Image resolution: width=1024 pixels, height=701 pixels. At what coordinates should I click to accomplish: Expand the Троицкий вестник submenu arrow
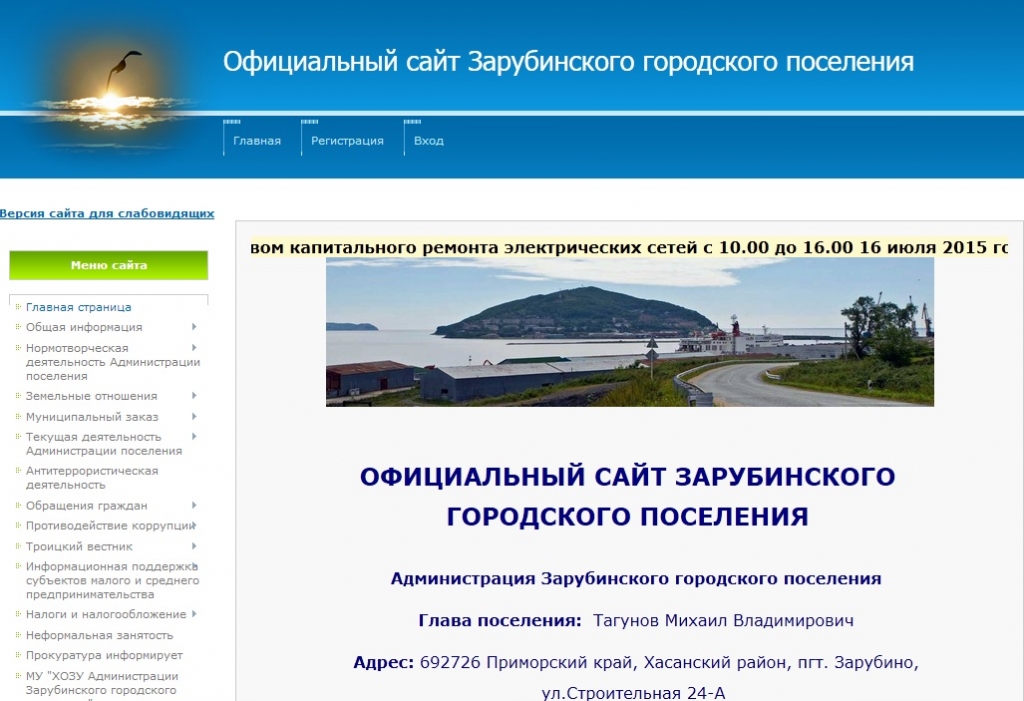[x=194, y=546]
